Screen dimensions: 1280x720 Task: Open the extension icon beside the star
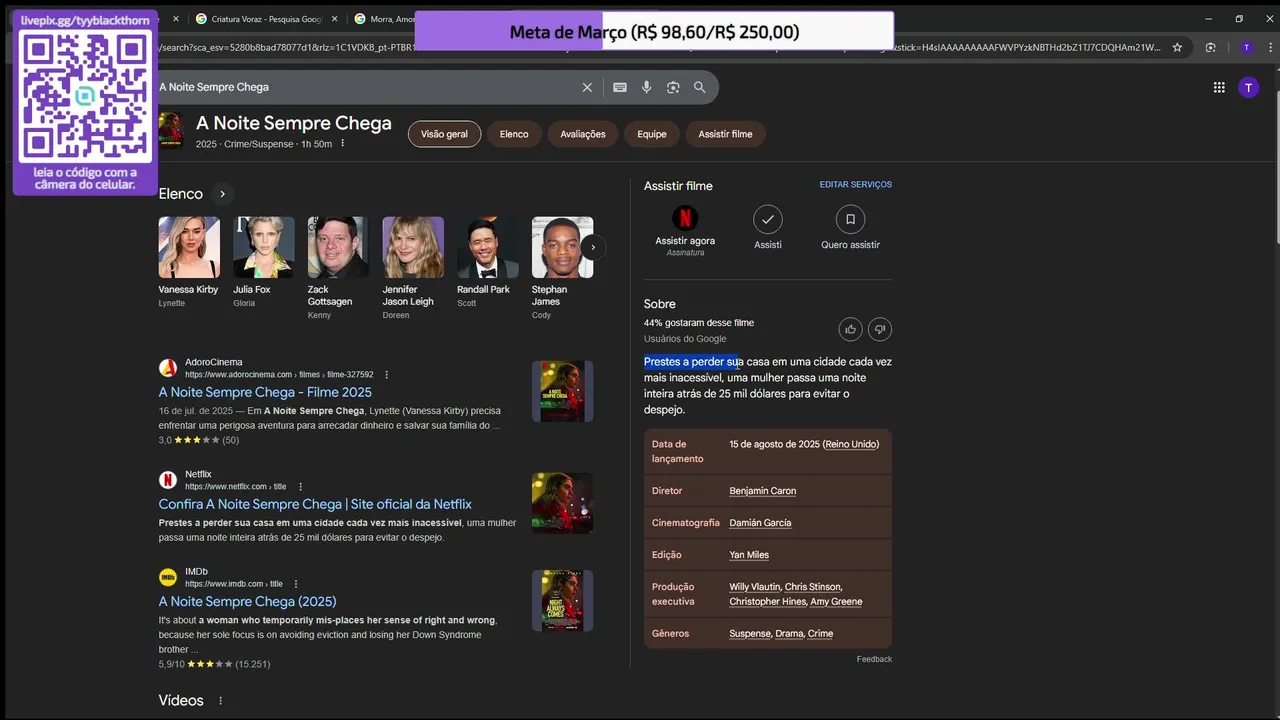tap(1211, 47)
